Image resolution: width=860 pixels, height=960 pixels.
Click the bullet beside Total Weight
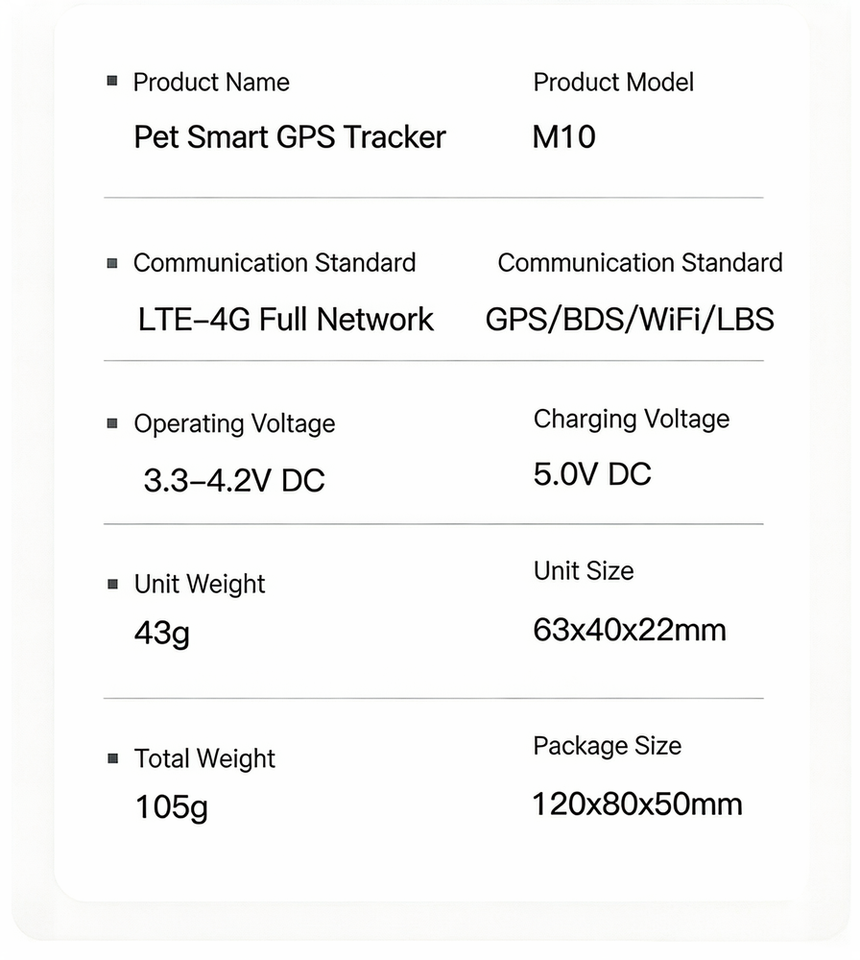[x=112, y=758]
